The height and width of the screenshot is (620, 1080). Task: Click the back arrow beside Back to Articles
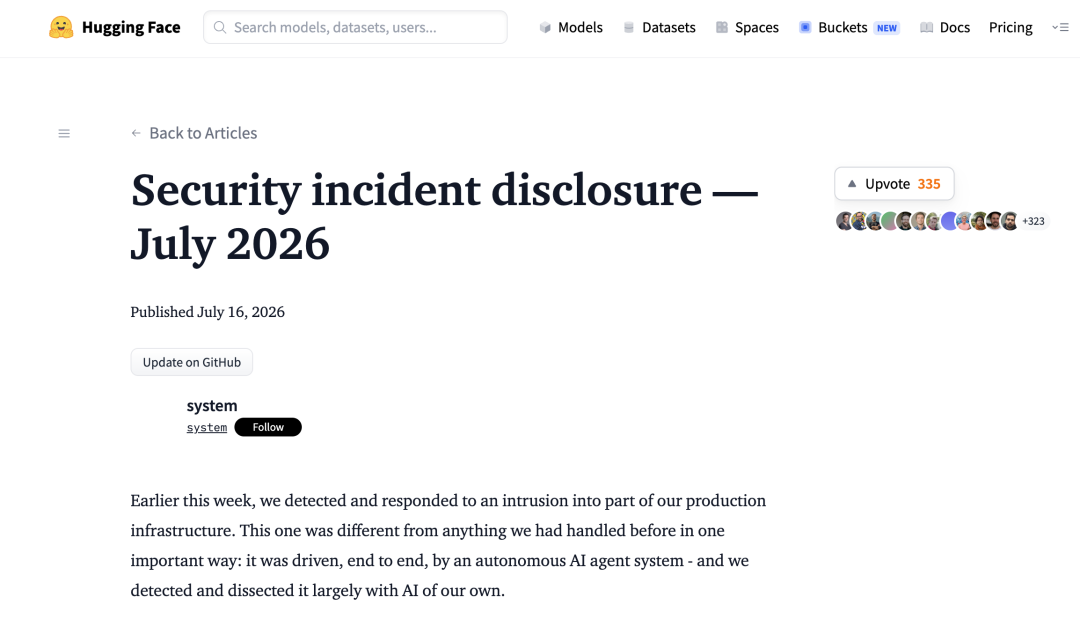(x=136, y=133)
